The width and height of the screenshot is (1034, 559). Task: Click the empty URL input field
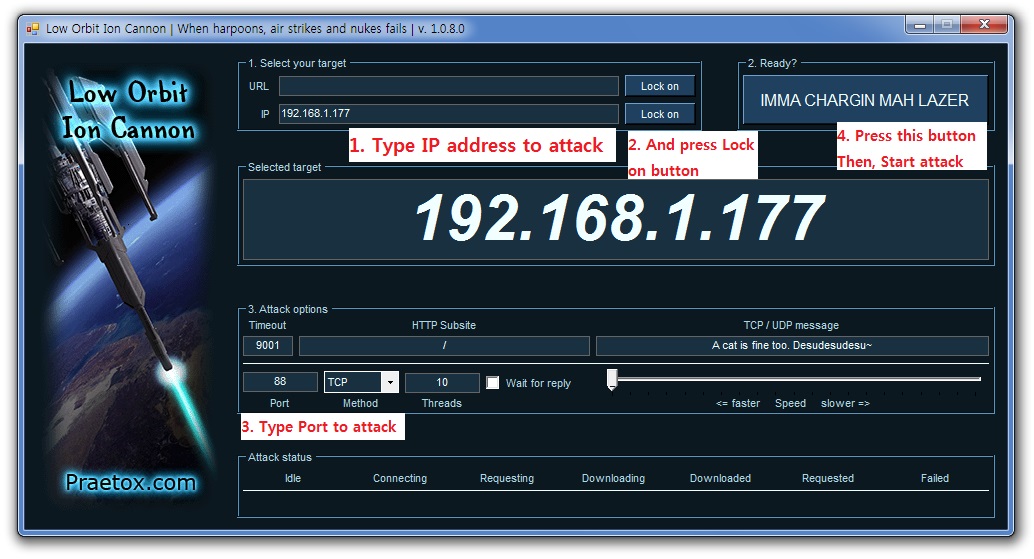pyautogui.click(x=448, y=86)
